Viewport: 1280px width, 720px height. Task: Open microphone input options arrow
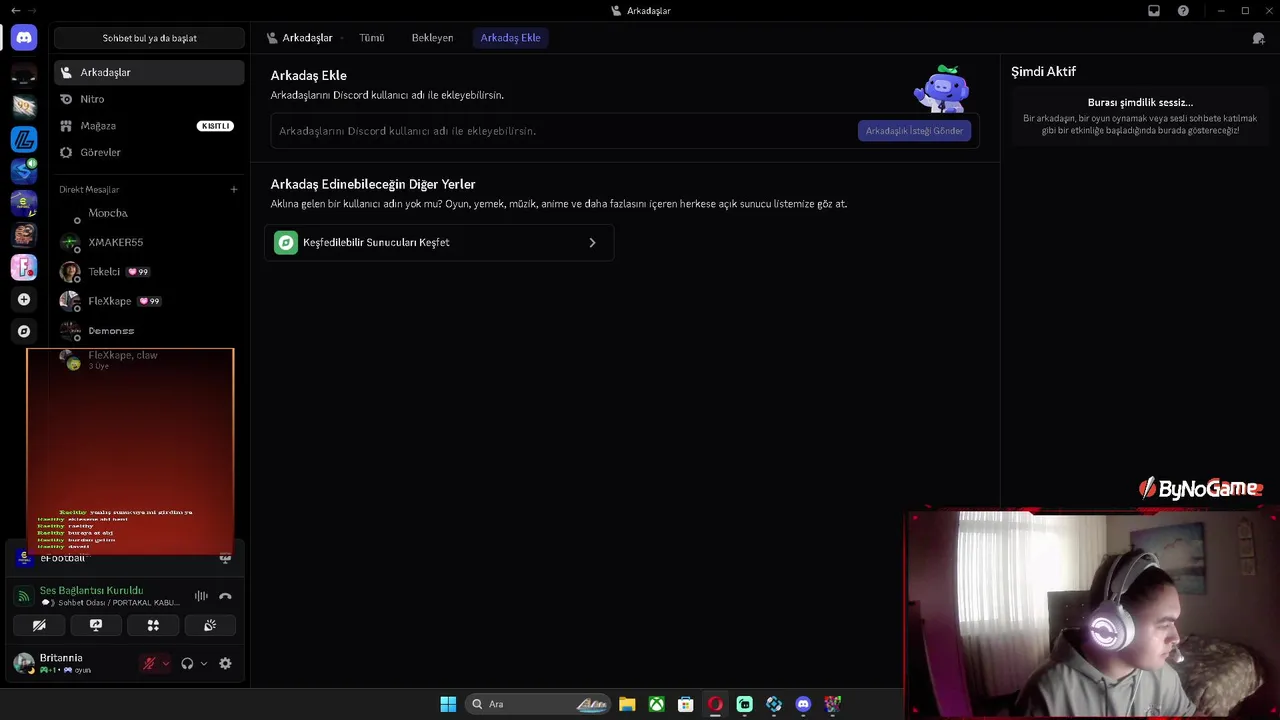[x=166, y=663]
